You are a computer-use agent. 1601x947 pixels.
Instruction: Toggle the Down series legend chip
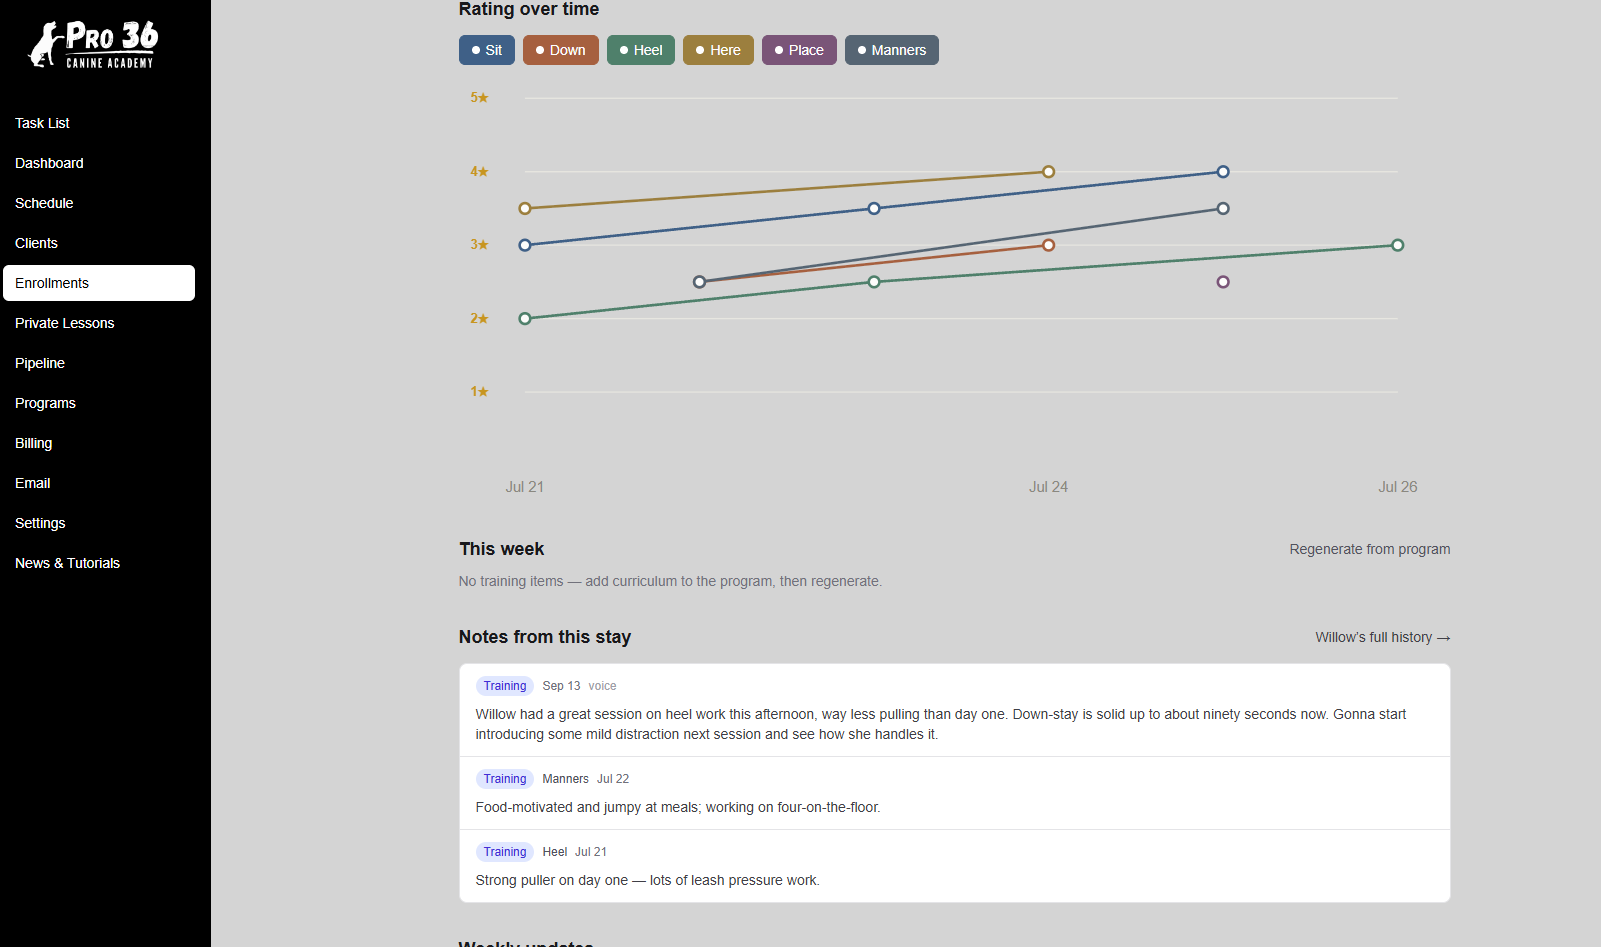coord(561,50)
